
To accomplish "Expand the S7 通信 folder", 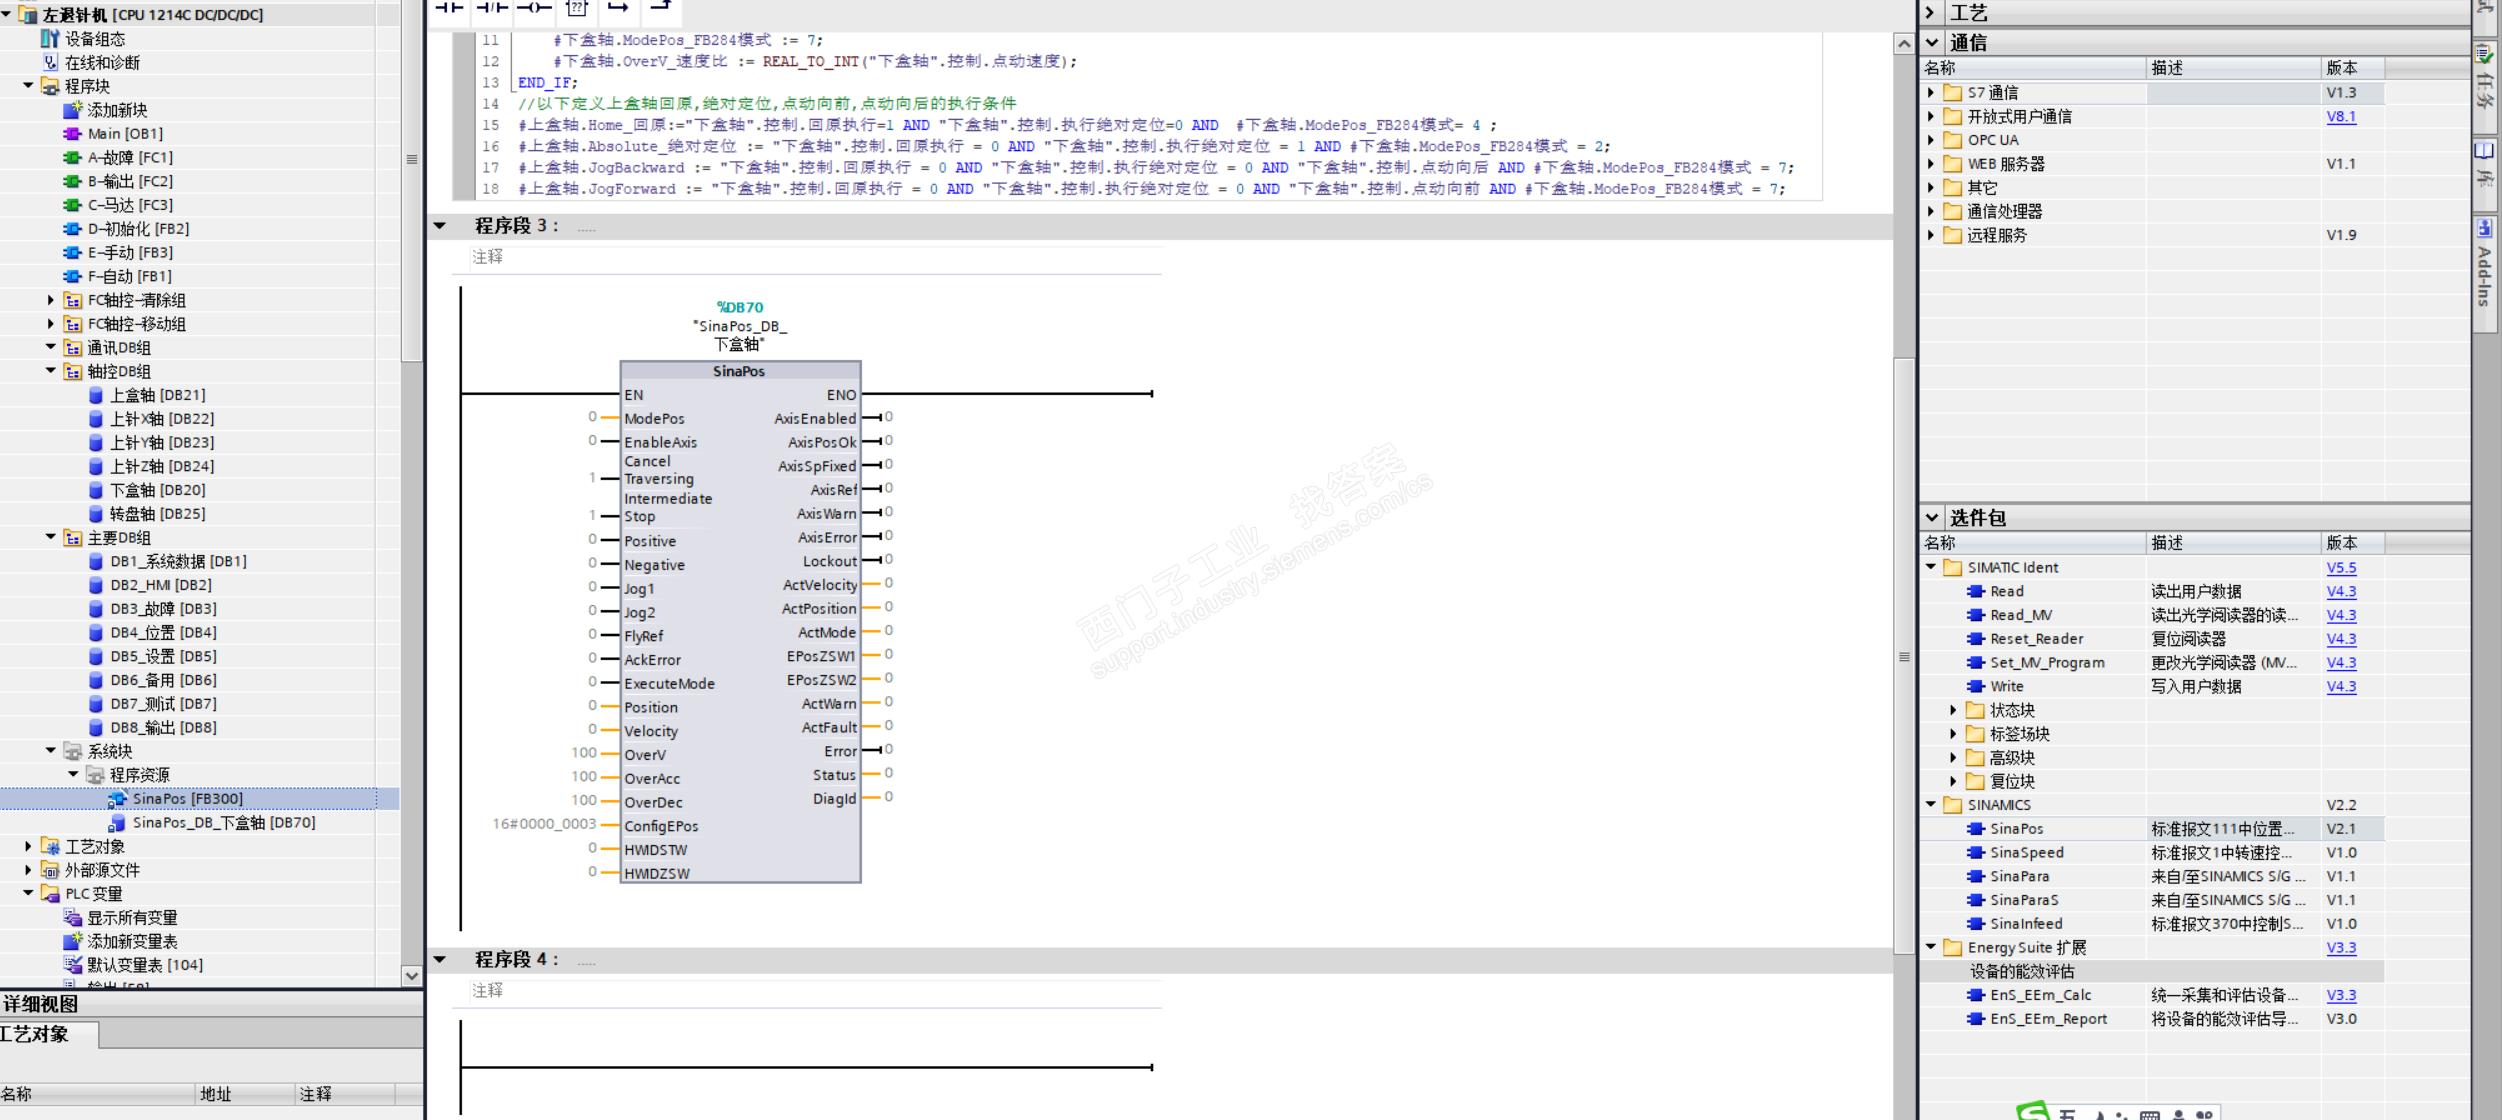I will pos(1931,92).
